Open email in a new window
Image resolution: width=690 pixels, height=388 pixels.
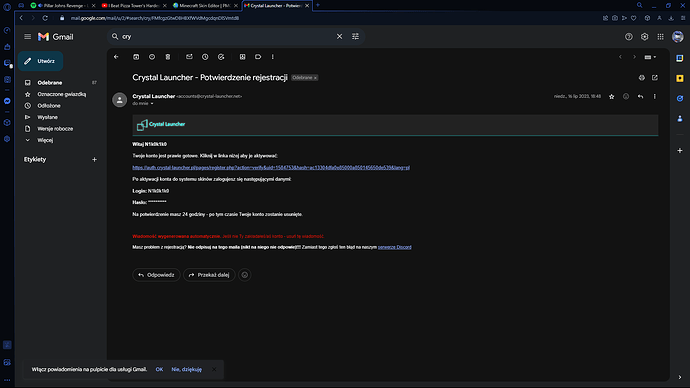click(x=655, y=77)
